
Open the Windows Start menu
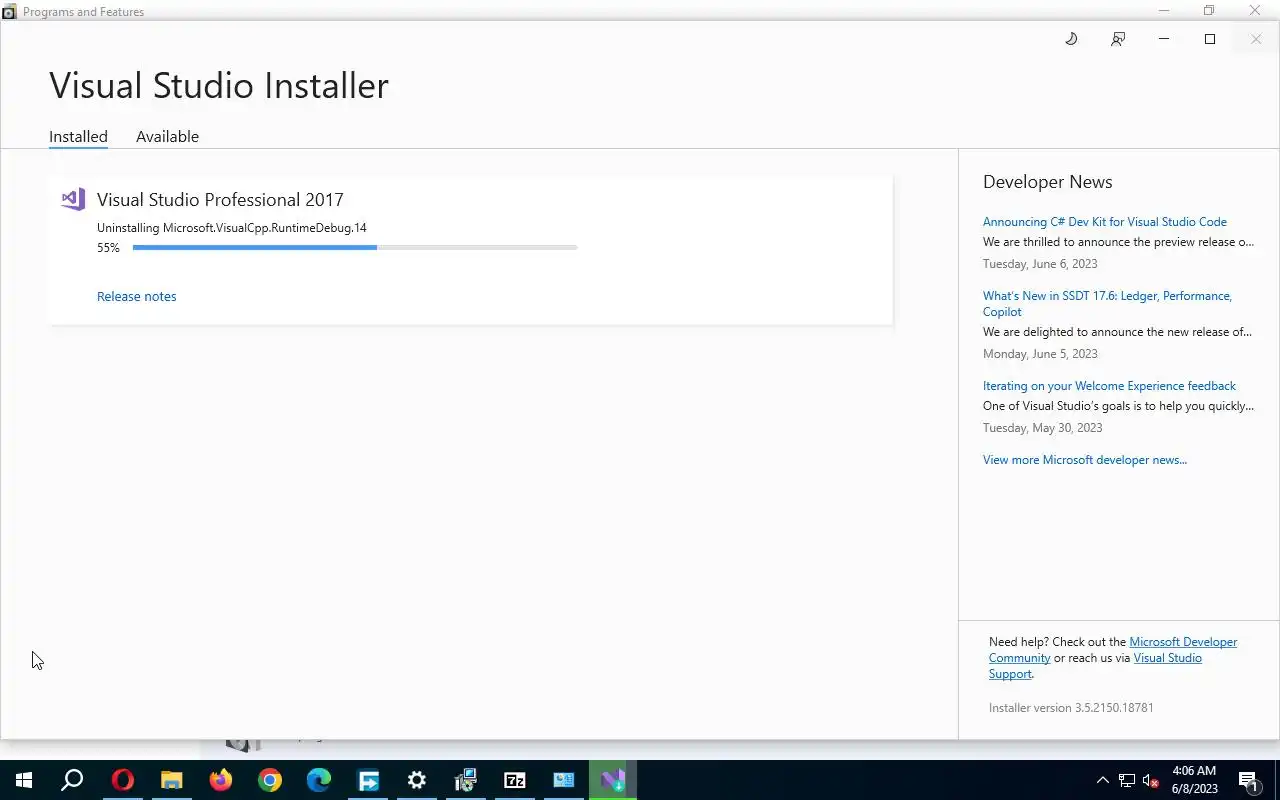click(x=24, y=780)
